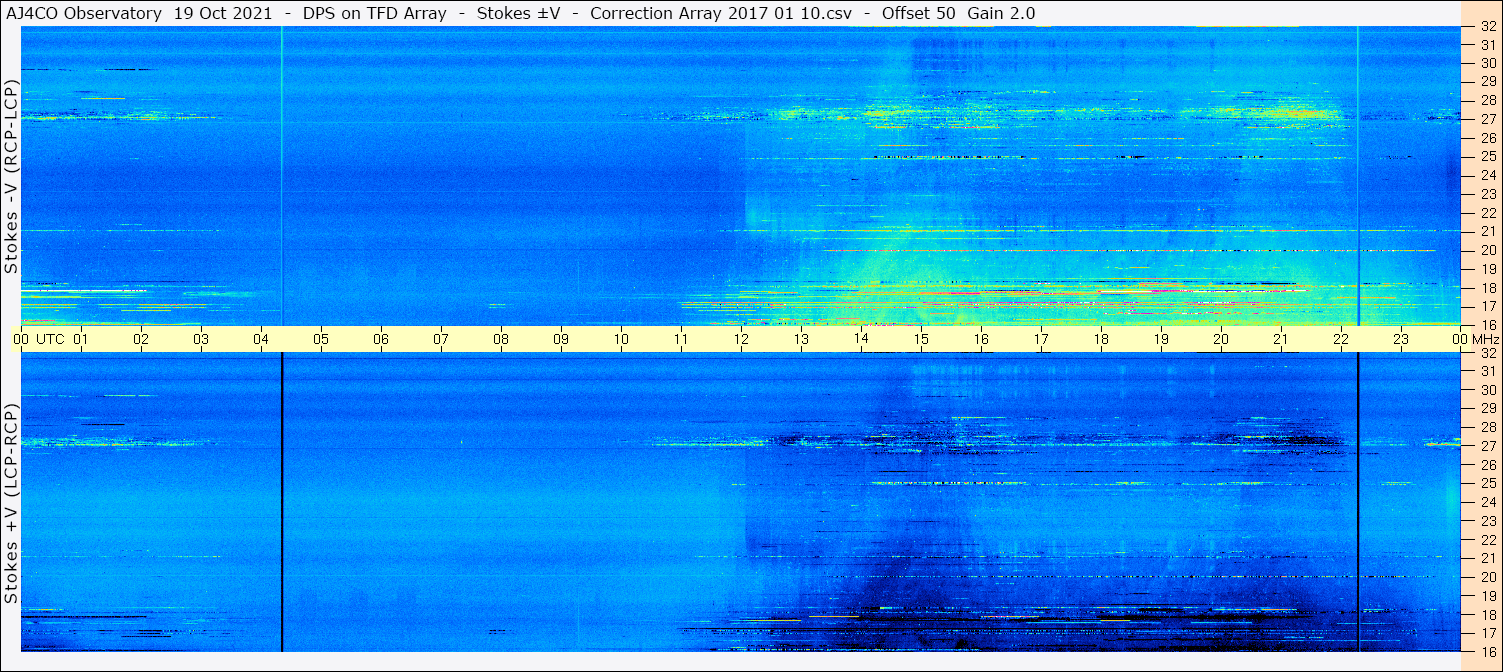Screen dimensions: 1503x672
Task: Select the 20 hour tick on time axis
Action: pos(1221,339)
